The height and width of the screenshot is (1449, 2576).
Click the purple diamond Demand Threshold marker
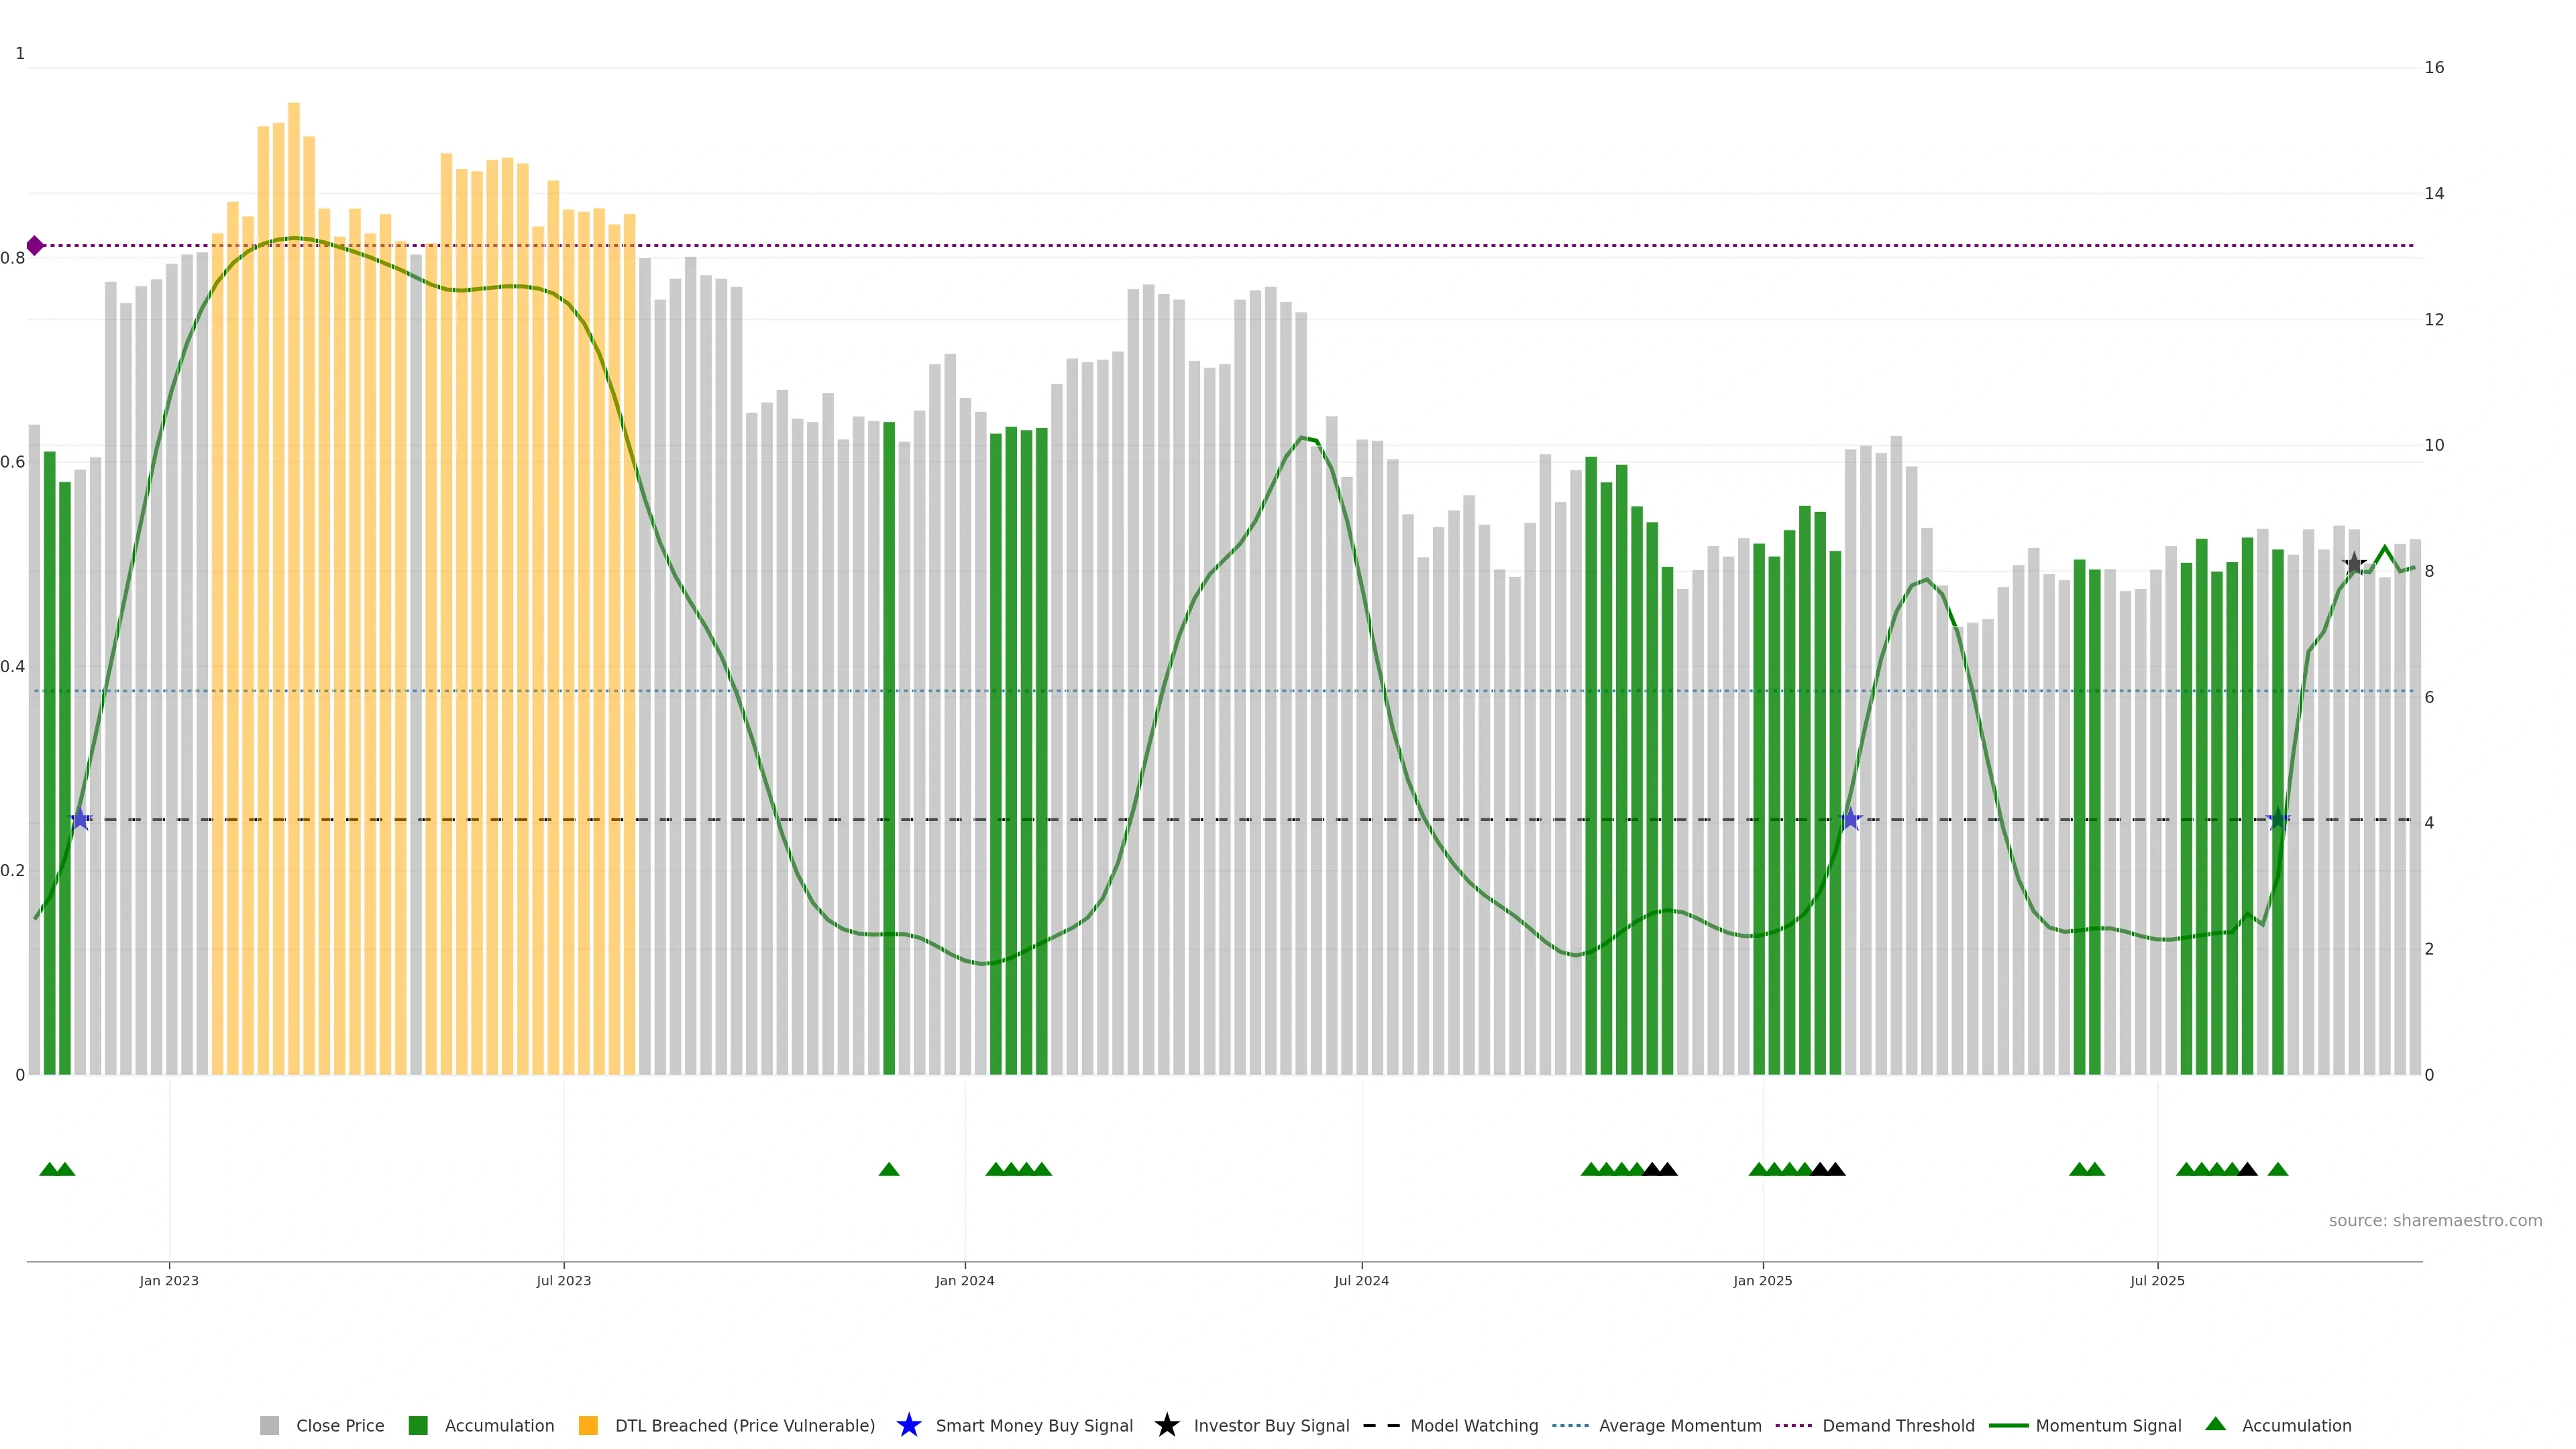point(35,245)
